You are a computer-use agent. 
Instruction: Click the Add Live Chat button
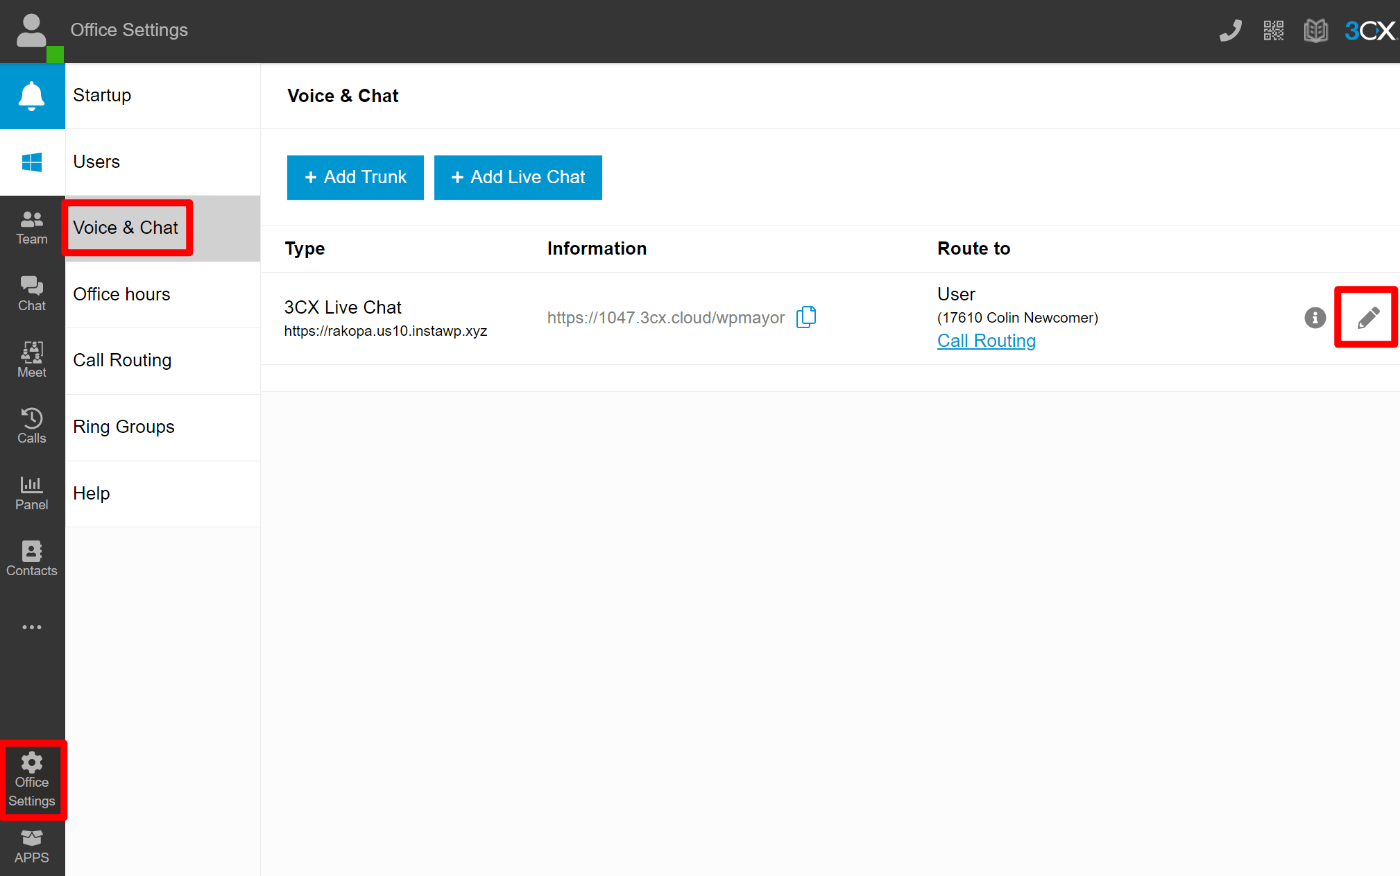(518, 177)
